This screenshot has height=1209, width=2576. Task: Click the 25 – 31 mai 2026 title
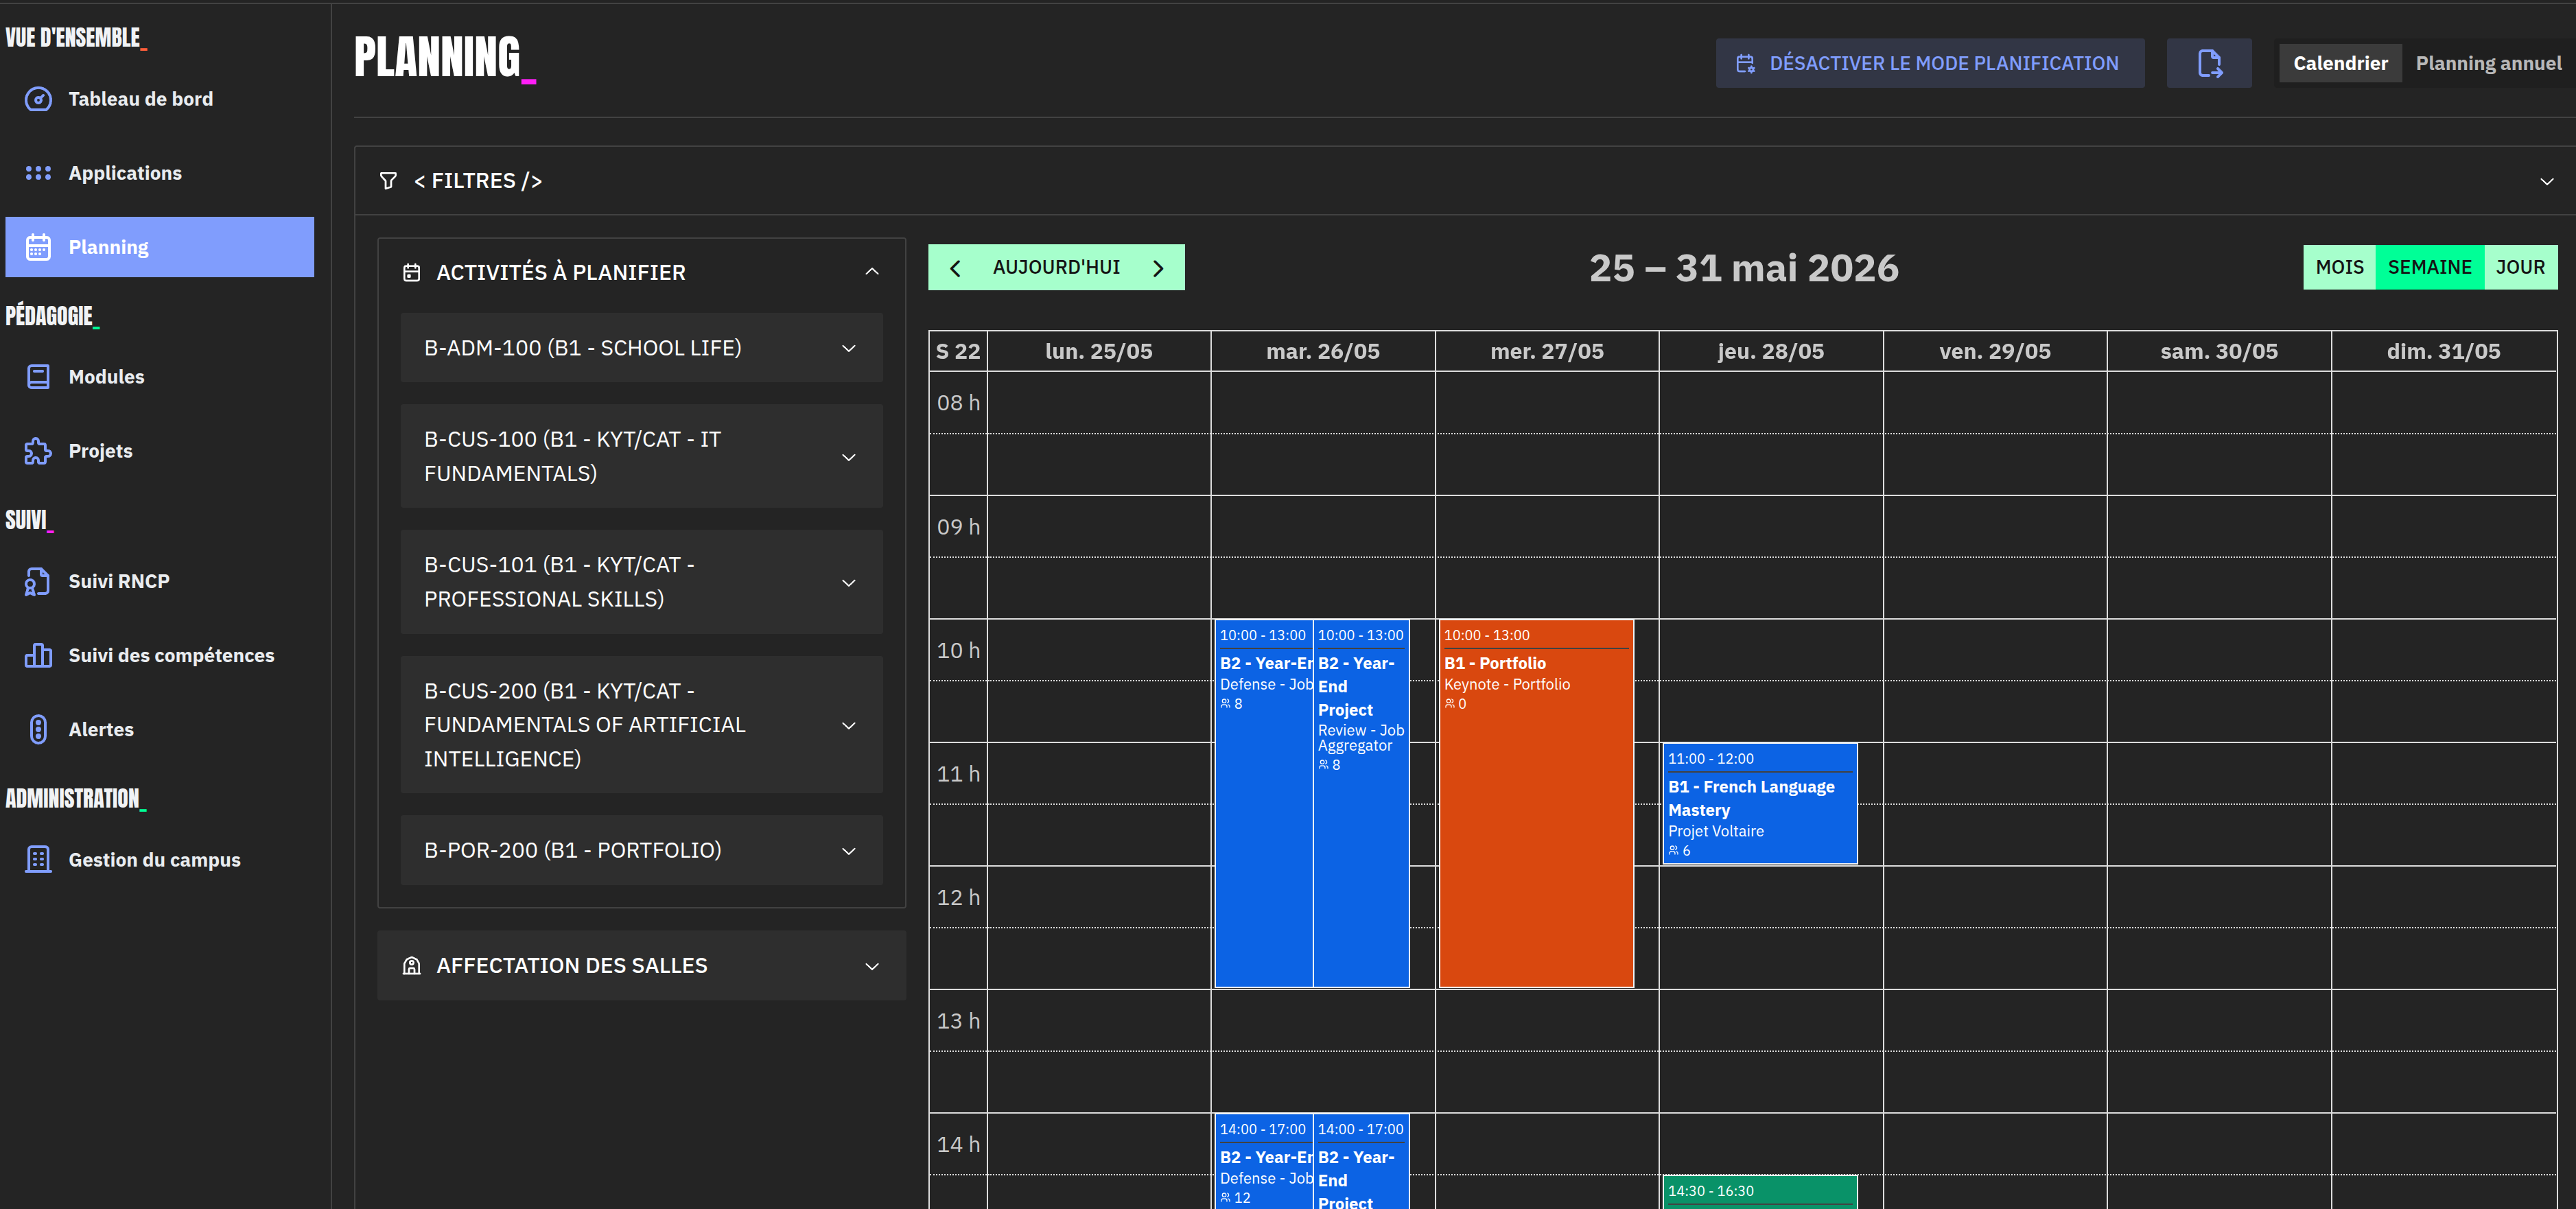pos(1743,268)
